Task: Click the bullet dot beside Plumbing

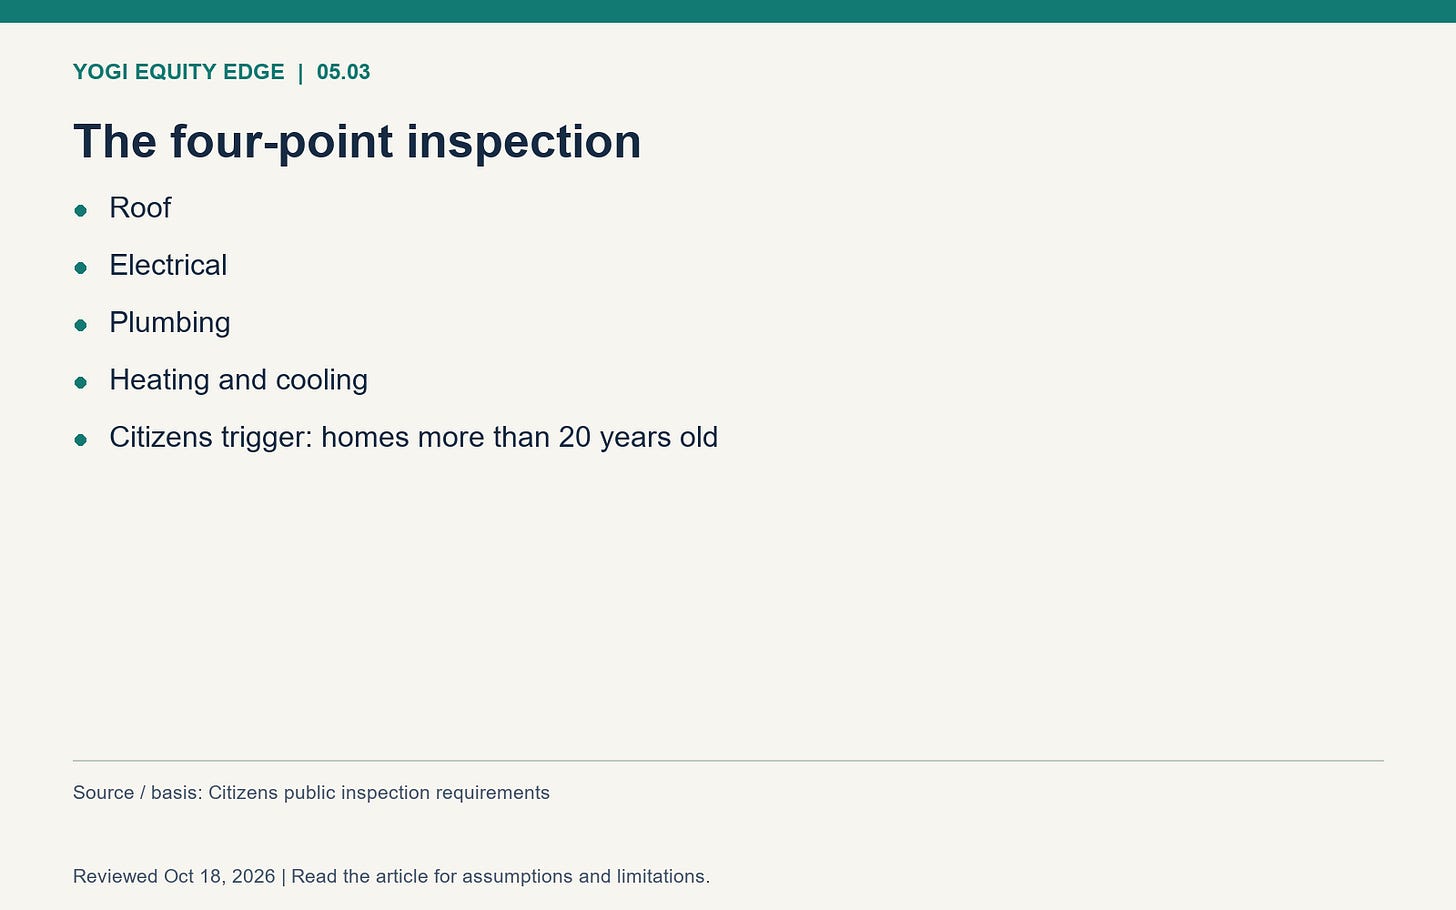Action: [81, 325]
